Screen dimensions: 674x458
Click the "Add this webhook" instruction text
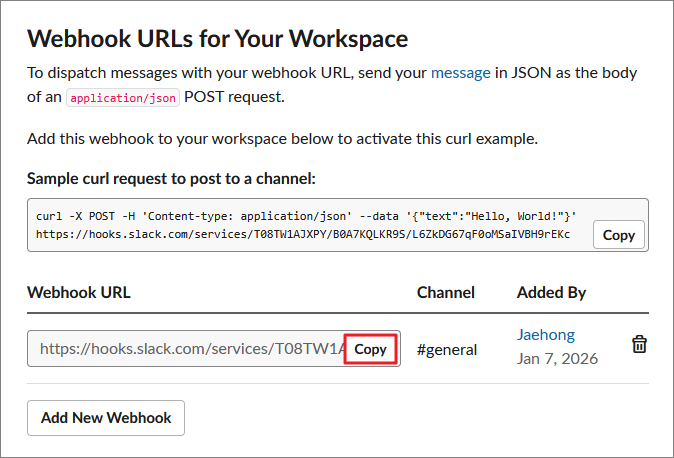(282, 139)
